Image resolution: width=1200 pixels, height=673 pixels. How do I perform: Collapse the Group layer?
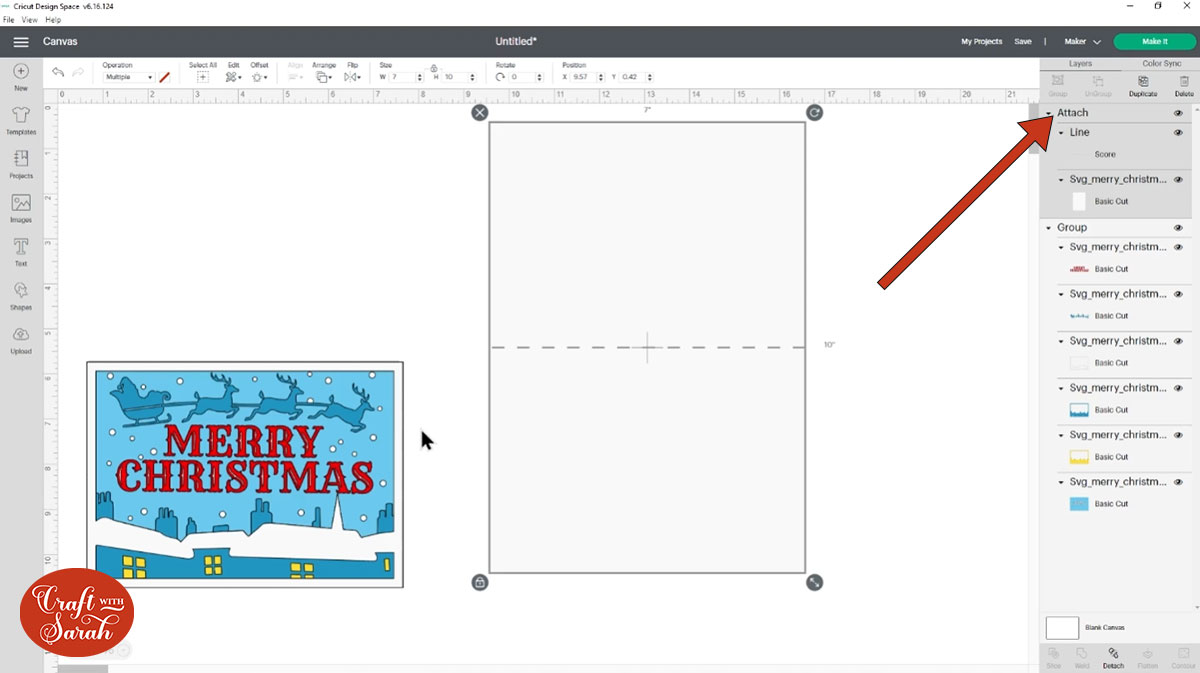coord(1049,227)
